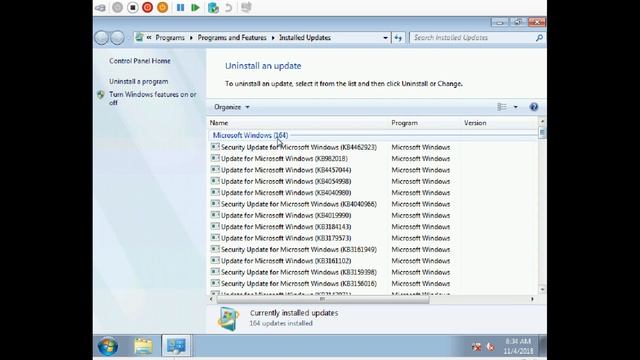
Task: Click the Control Panel taskbar button
Action: point(176,346)
